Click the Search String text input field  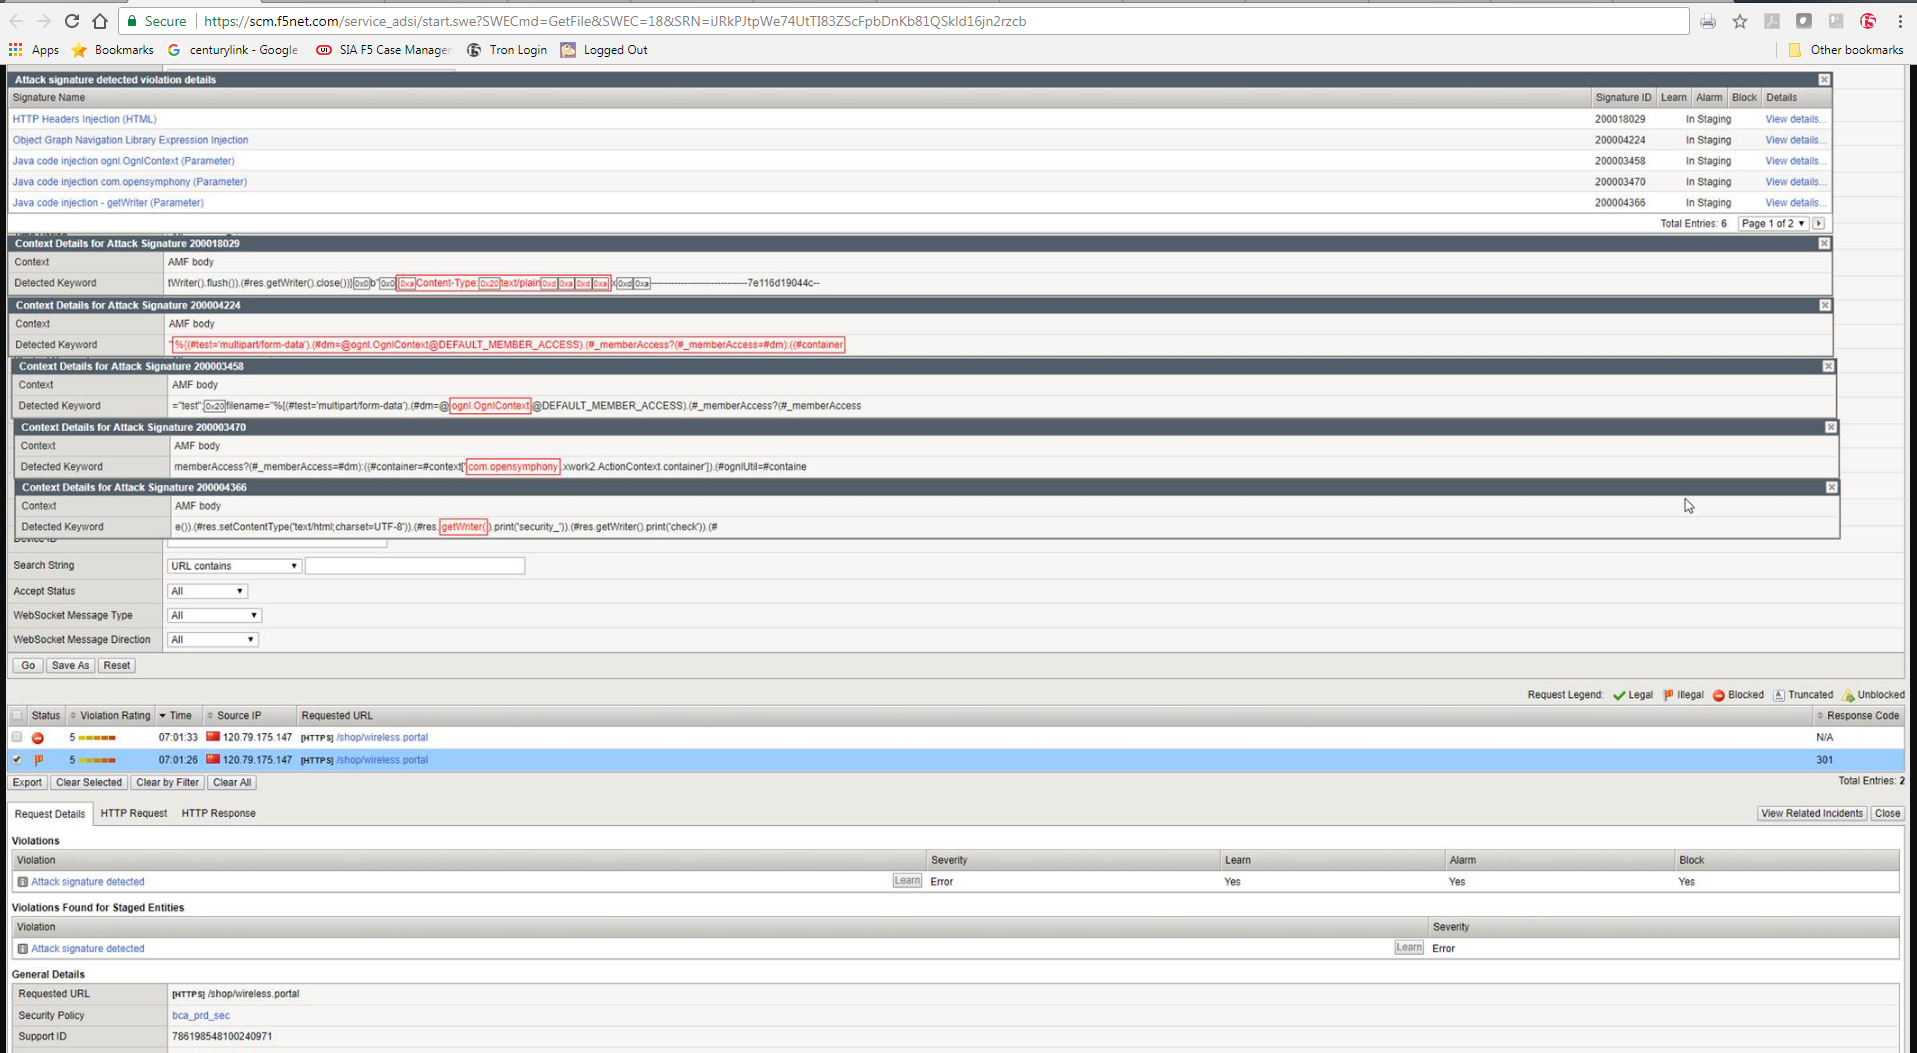tap(415, 566)
